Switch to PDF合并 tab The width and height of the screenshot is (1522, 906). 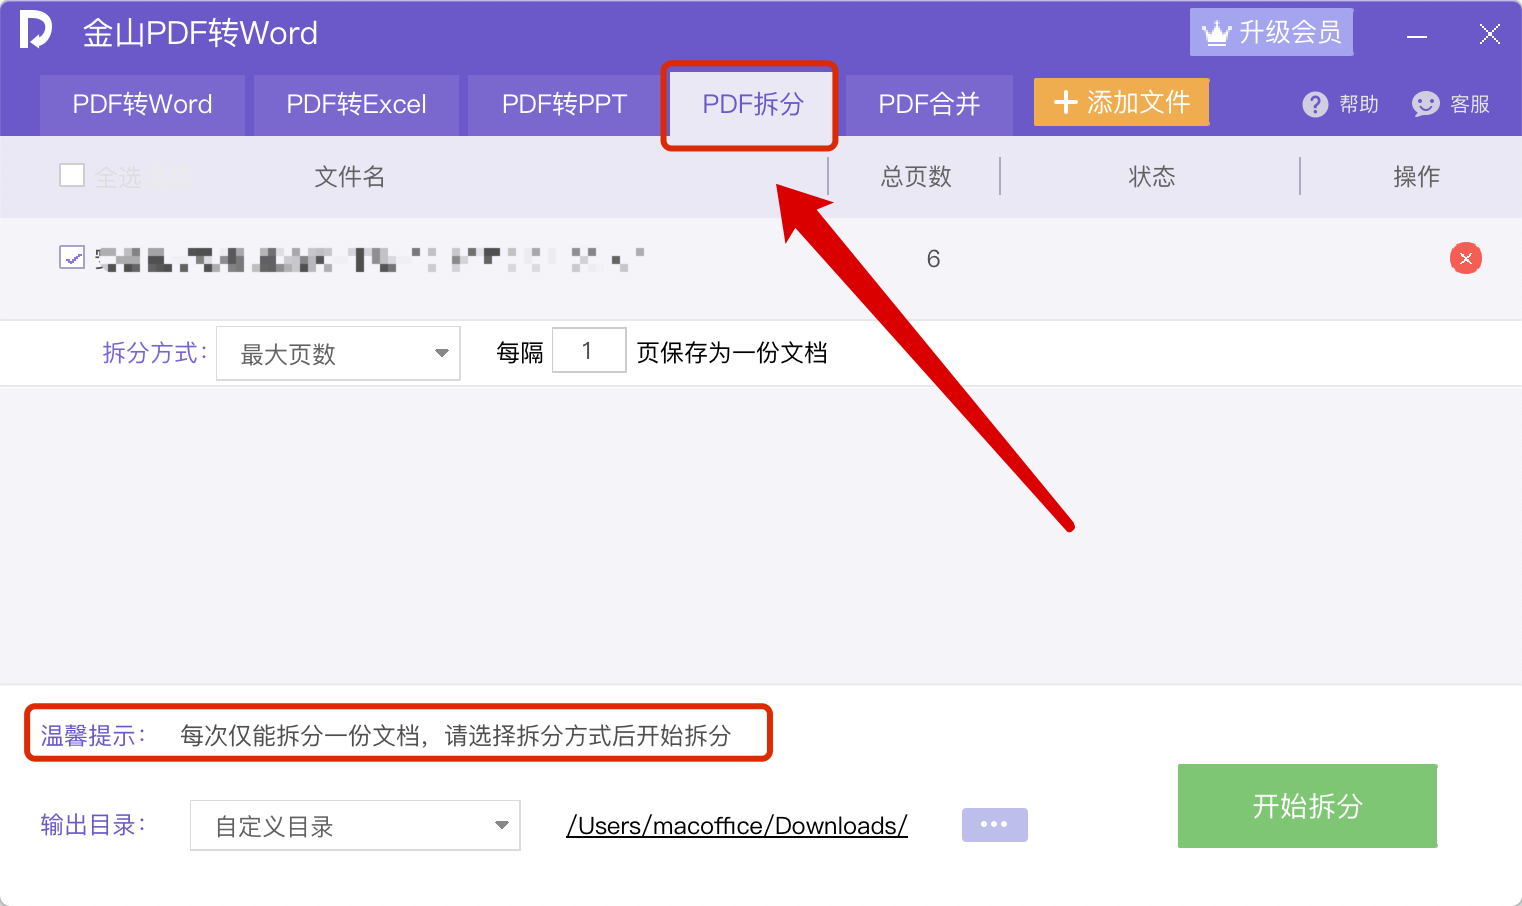coord(929,105)
